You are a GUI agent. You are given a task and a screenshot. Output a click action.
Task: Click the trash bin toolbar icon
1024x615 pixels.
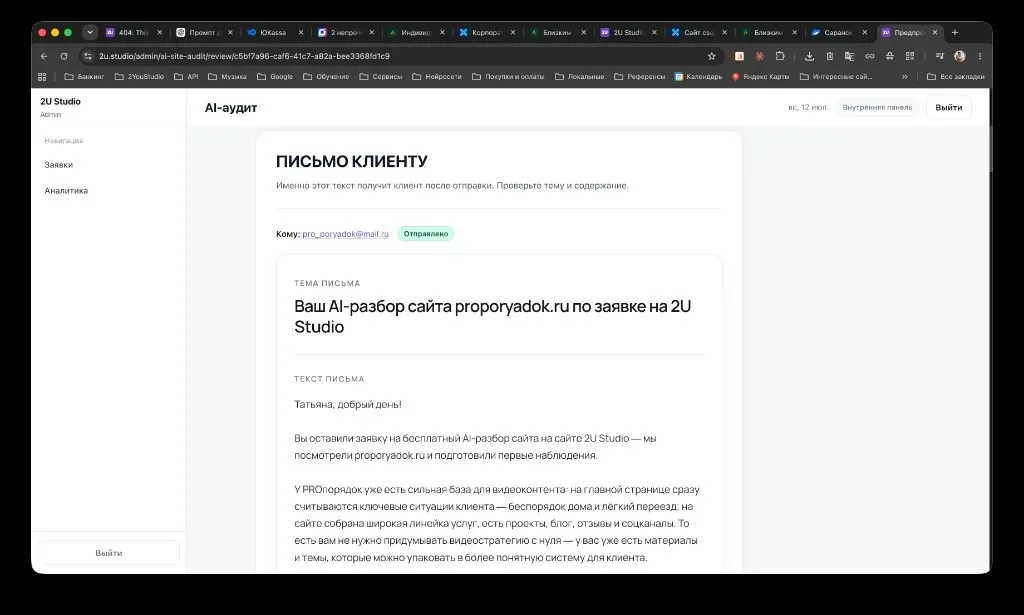pos(829,56)
